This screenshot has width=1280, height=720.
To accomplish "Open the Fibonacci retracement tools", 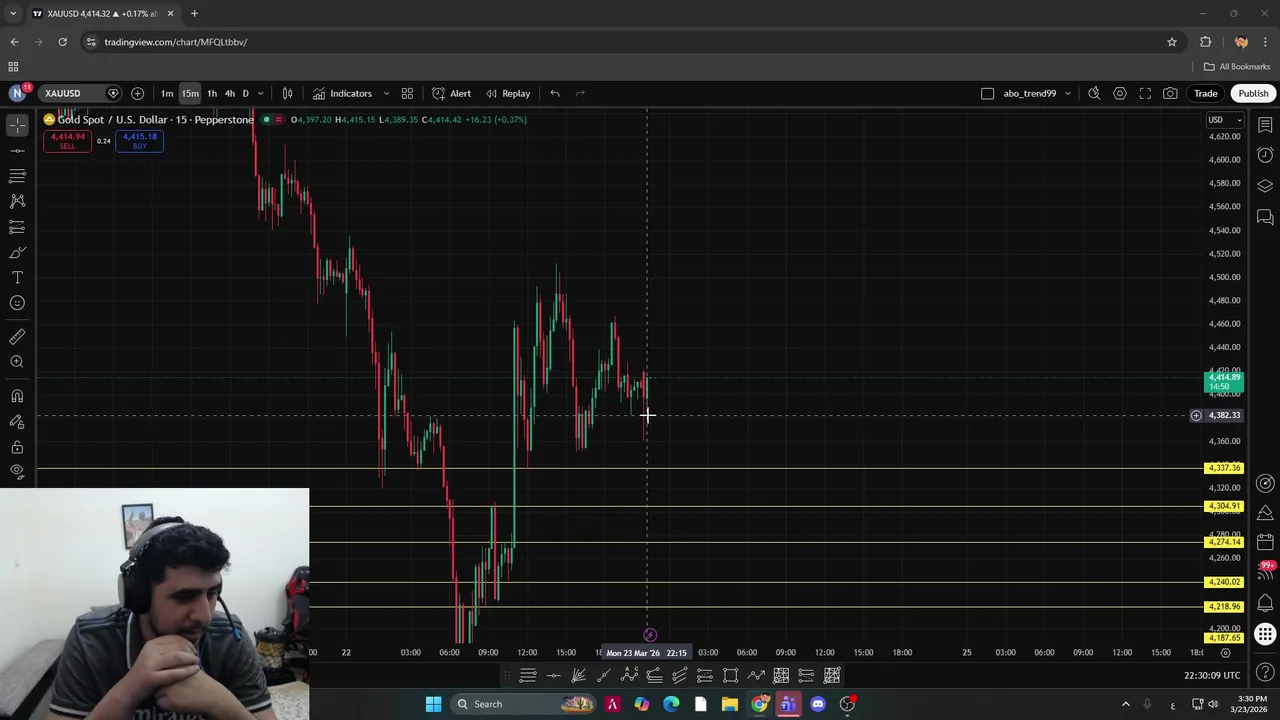I will tap(17, 176).
